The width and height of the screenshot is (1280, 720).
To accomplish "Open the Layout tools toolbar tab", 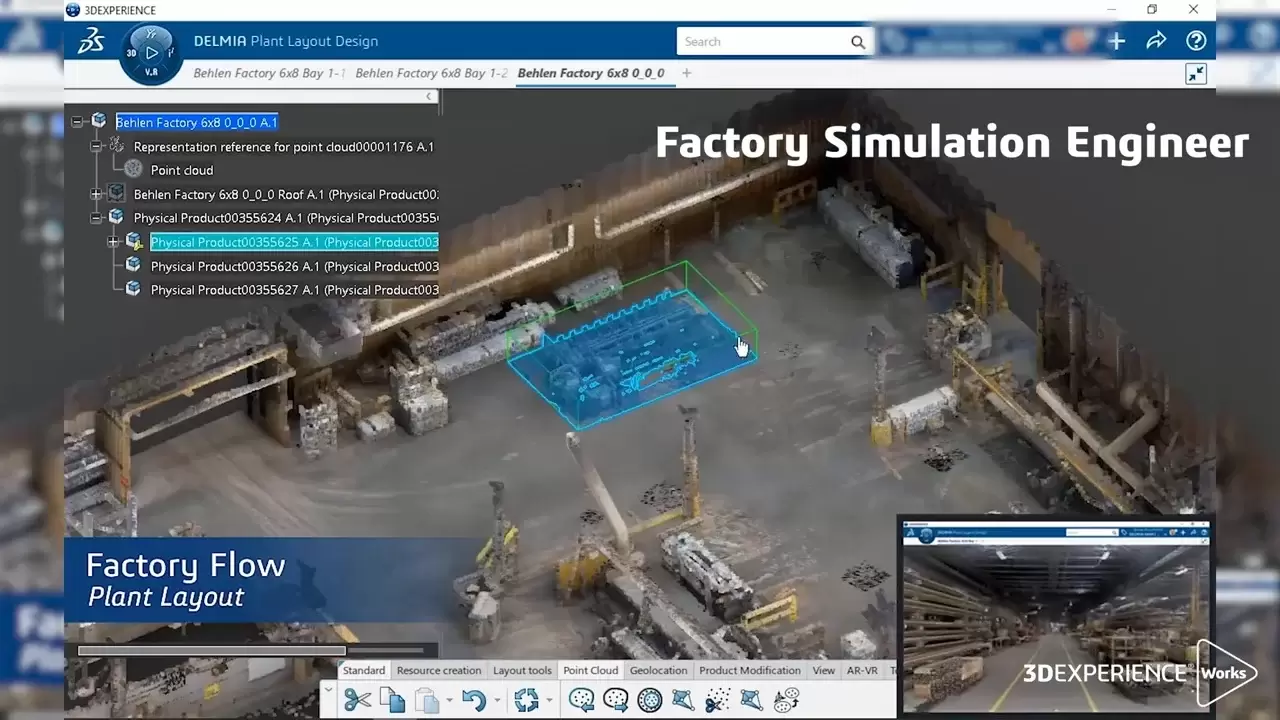I will click(x=522, y=670).
